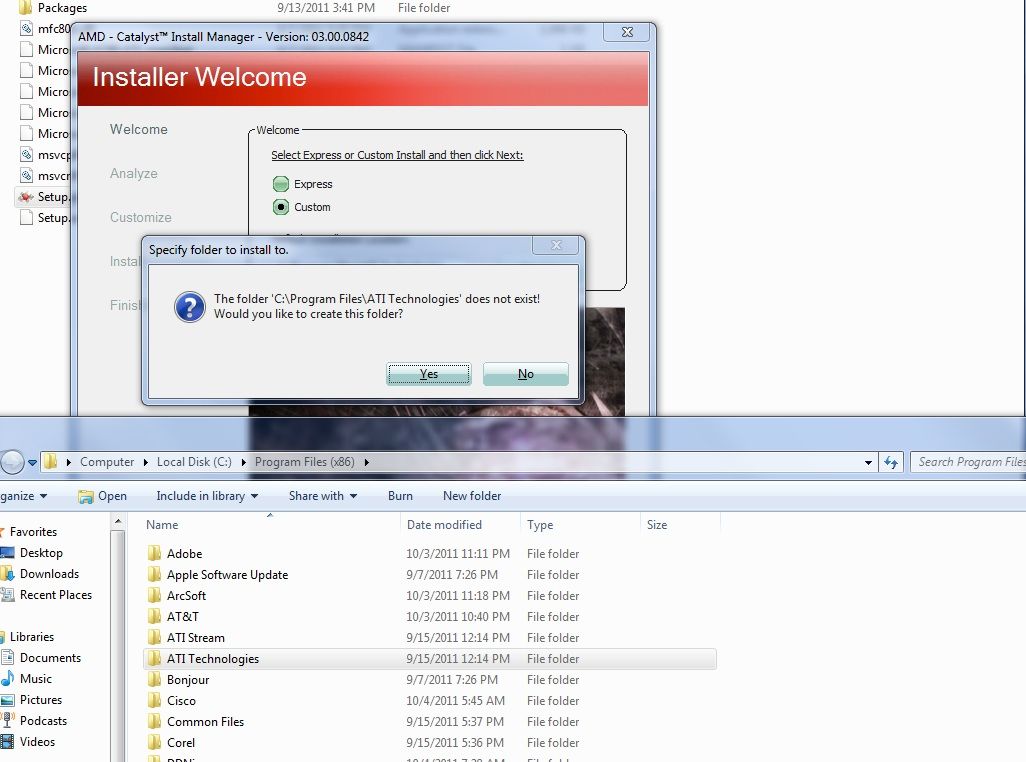Image resolution: width=1026 pixels, height=762 pixels.
Task: Click the Documents library icon
Action: pos(7,657)
